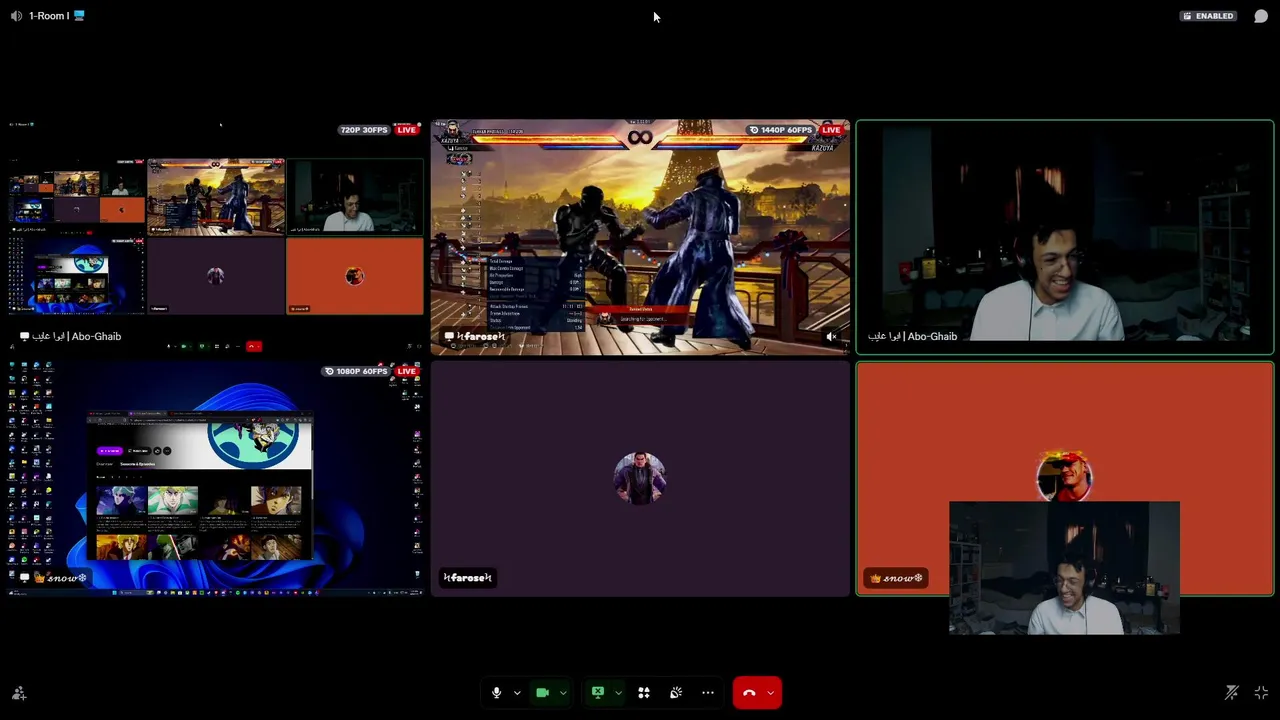
Task: Exit full screen mode
Action: point(1261,693)
